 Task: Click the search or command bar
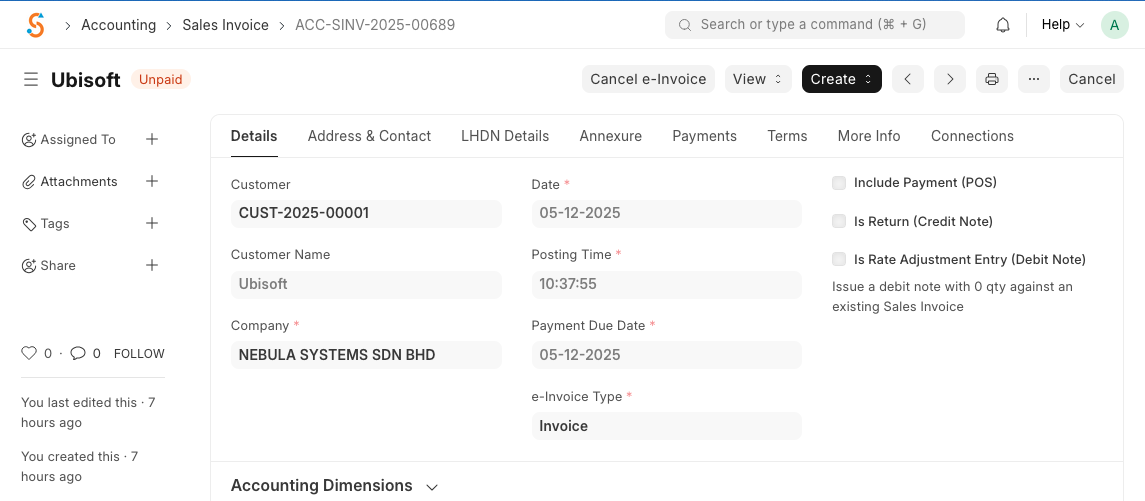(814, 25)
